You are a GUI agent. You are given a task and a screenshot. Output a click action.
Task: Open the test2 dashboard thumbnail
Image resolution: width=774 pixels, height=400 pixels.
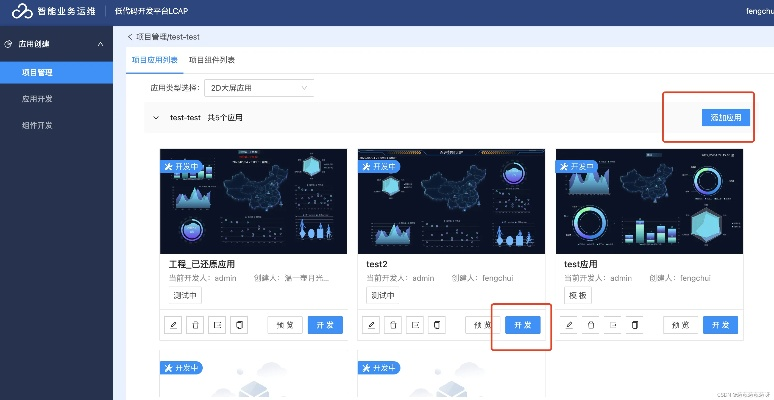tap(451, 201)
